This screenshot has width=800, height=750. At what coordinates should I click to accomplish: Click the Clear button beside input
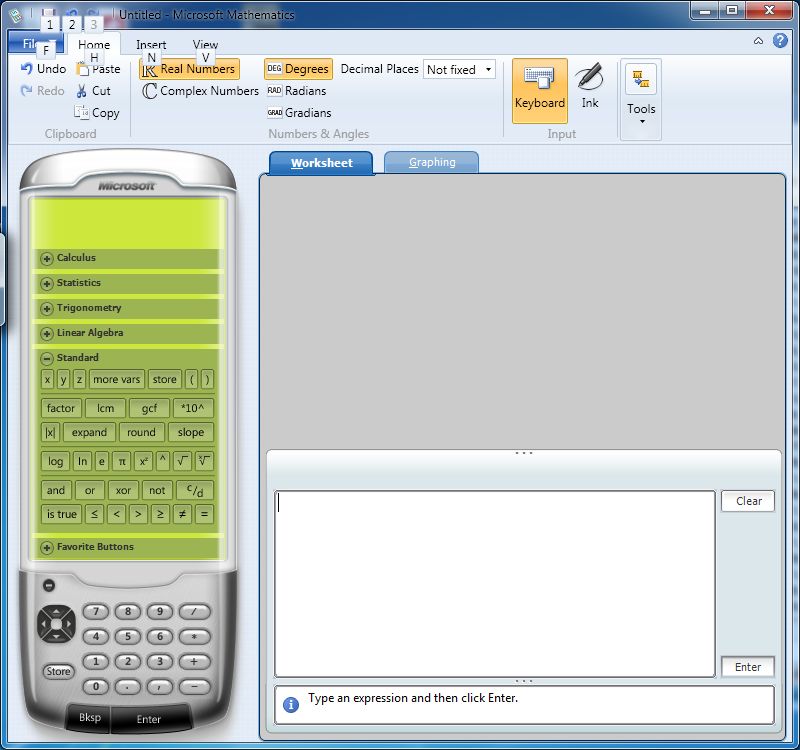click(x=748, y=501)
